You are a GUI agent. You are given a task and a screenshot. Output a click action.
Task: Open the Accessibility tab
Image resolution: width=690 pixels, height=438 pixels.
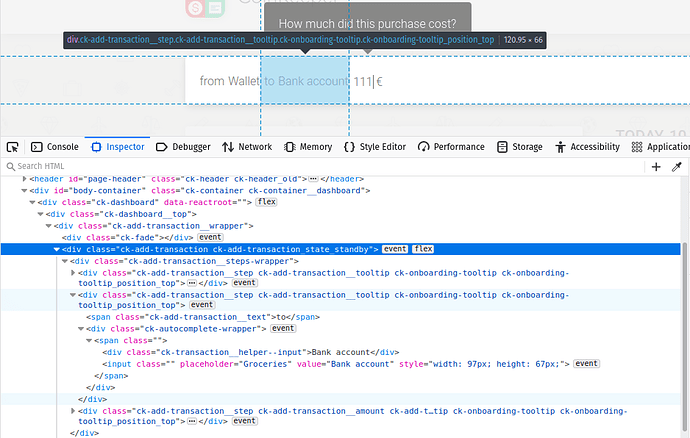(x=587, y=147)
